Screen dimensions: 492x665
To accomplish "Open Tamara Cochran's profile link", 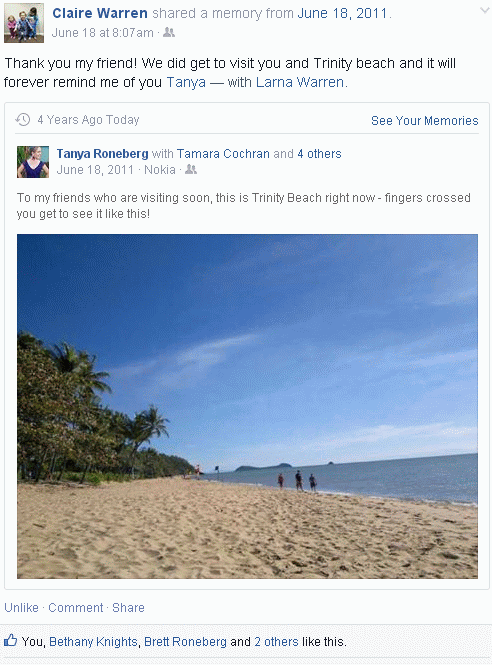I will pos(223,154).
